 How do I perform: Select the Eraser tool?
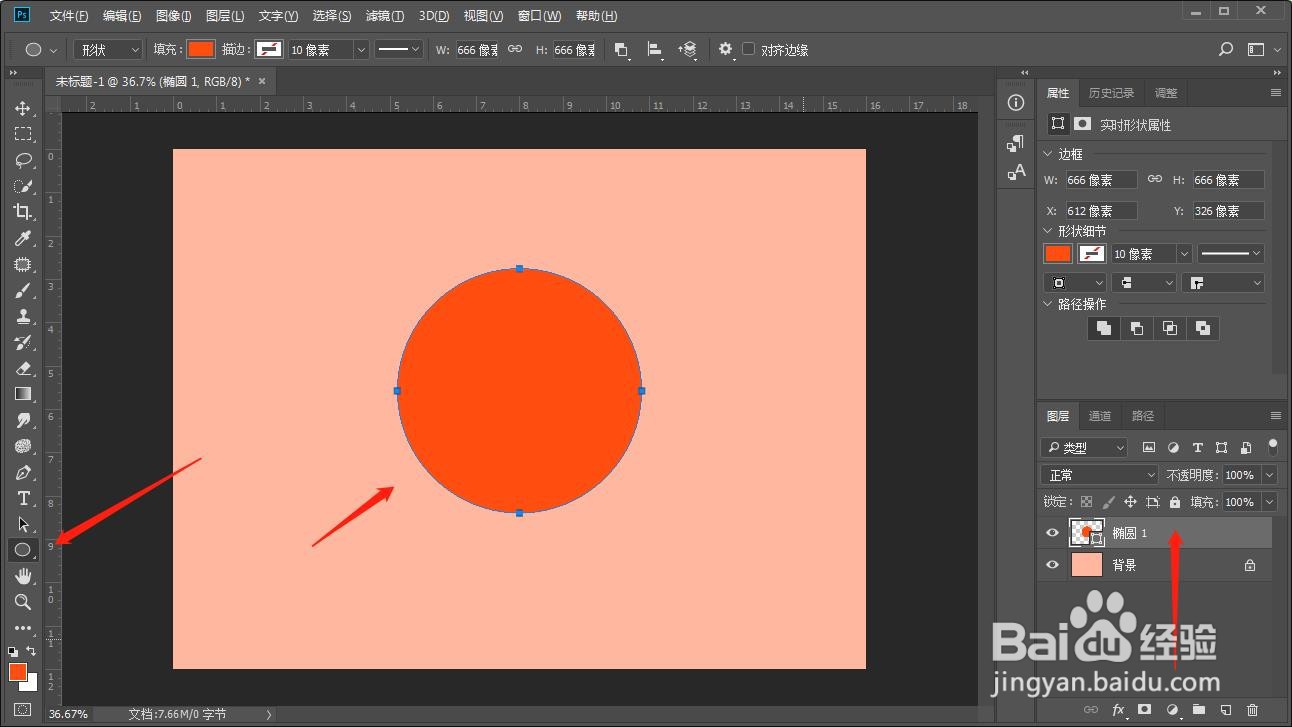click(x=22, y=368)
